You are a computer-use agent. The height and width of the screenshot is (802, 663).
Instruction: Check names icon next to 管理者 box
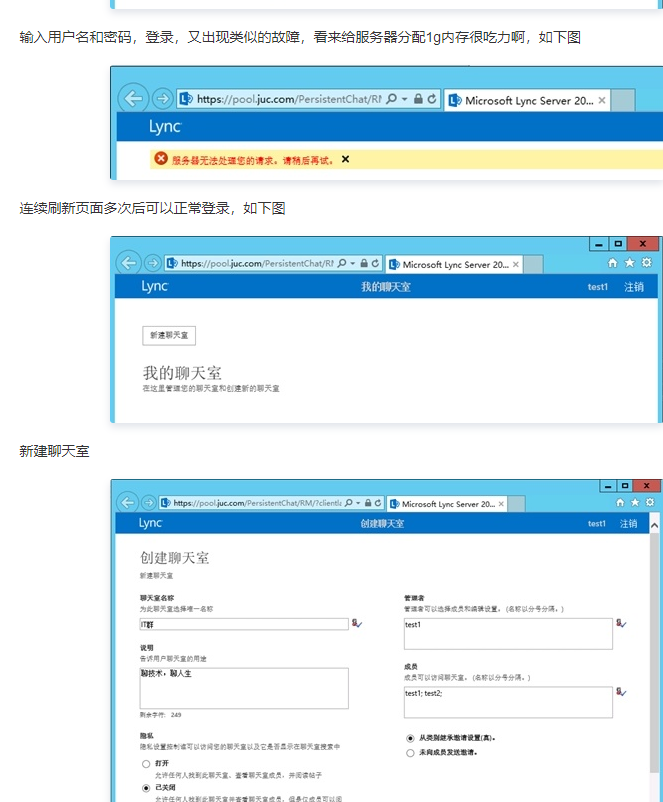coord(621,623)
